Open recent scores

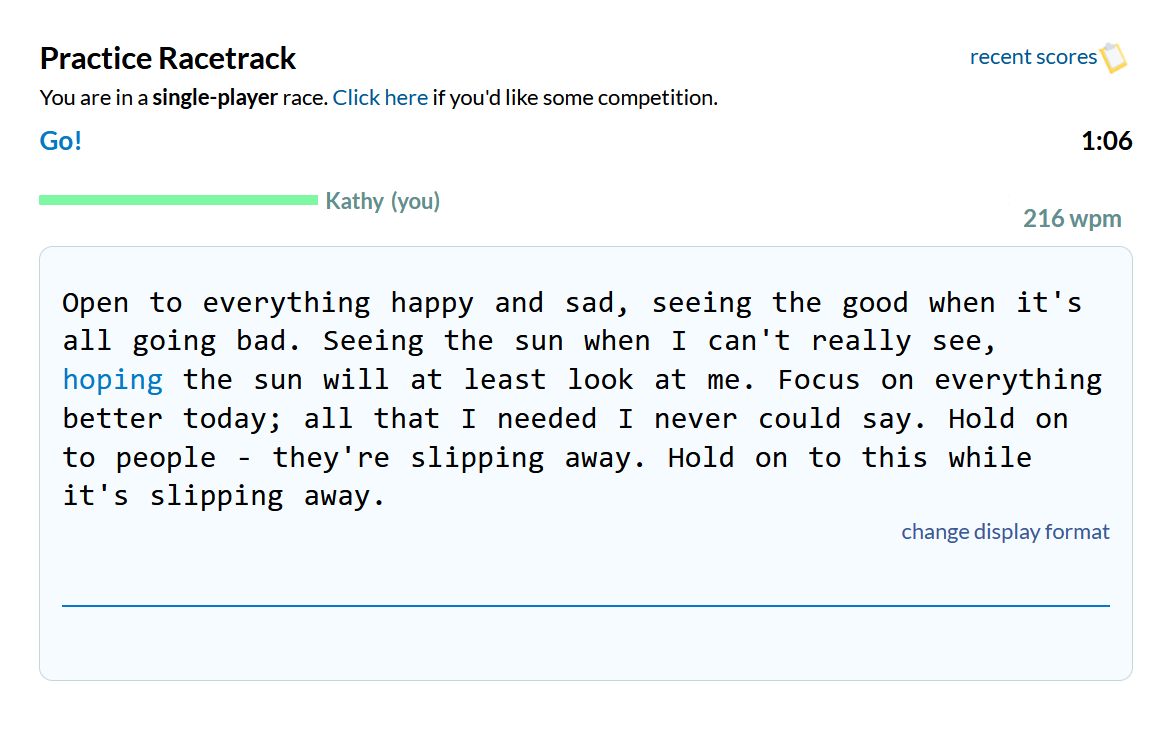pos(1033,57)
